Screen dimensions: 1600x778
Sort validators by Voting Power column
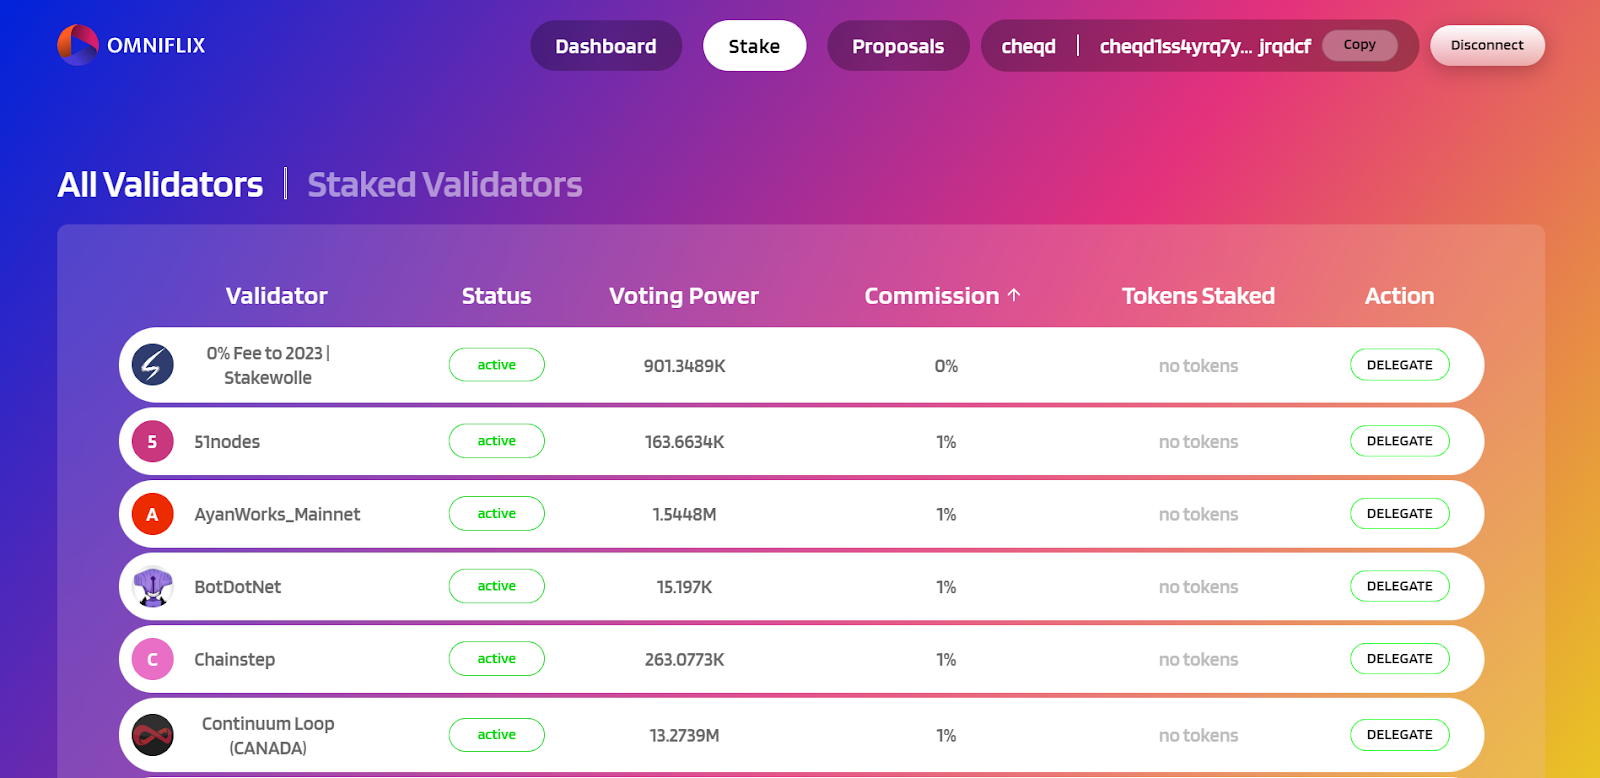[684, 296]
